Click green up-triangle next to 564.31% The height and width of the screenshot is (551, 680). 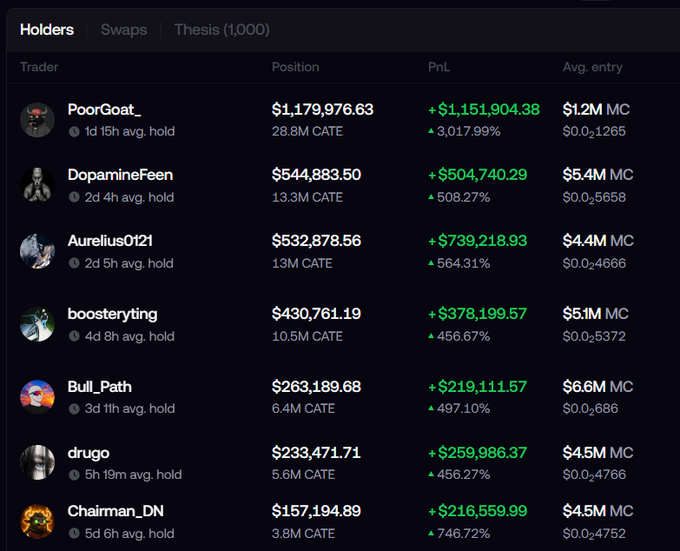click(431, 263)
